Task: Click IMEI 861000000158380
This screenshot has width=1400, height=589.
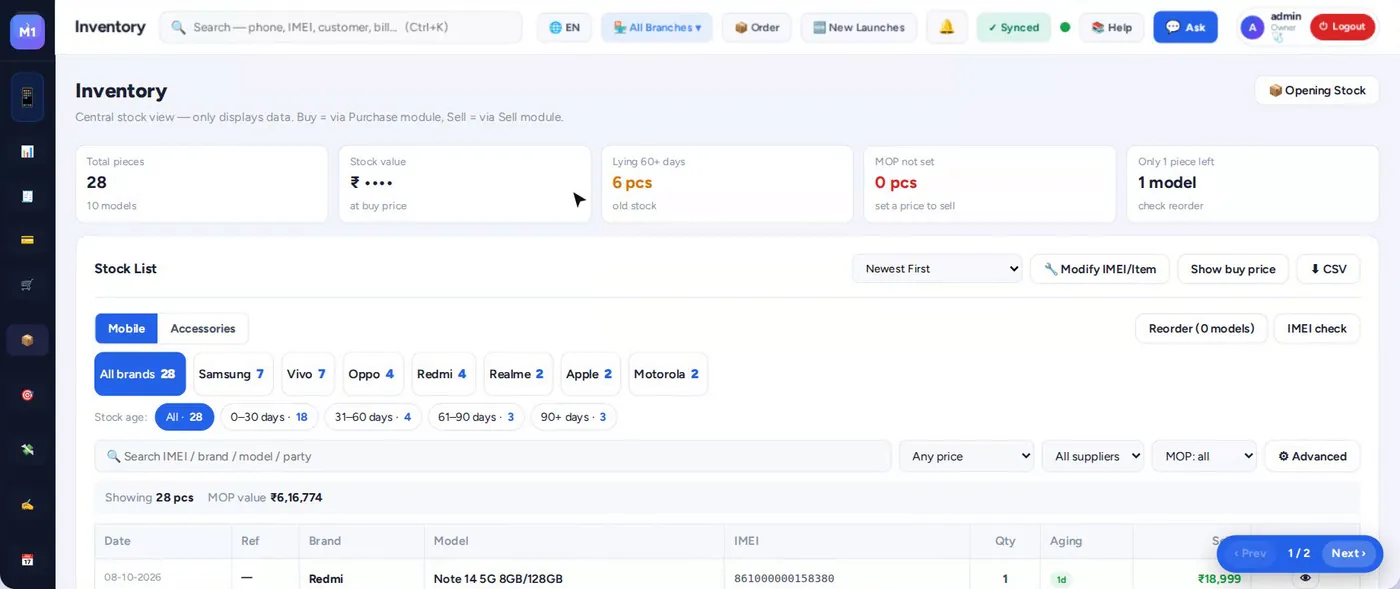Action: pyautogui.click(x=784, y=578)
